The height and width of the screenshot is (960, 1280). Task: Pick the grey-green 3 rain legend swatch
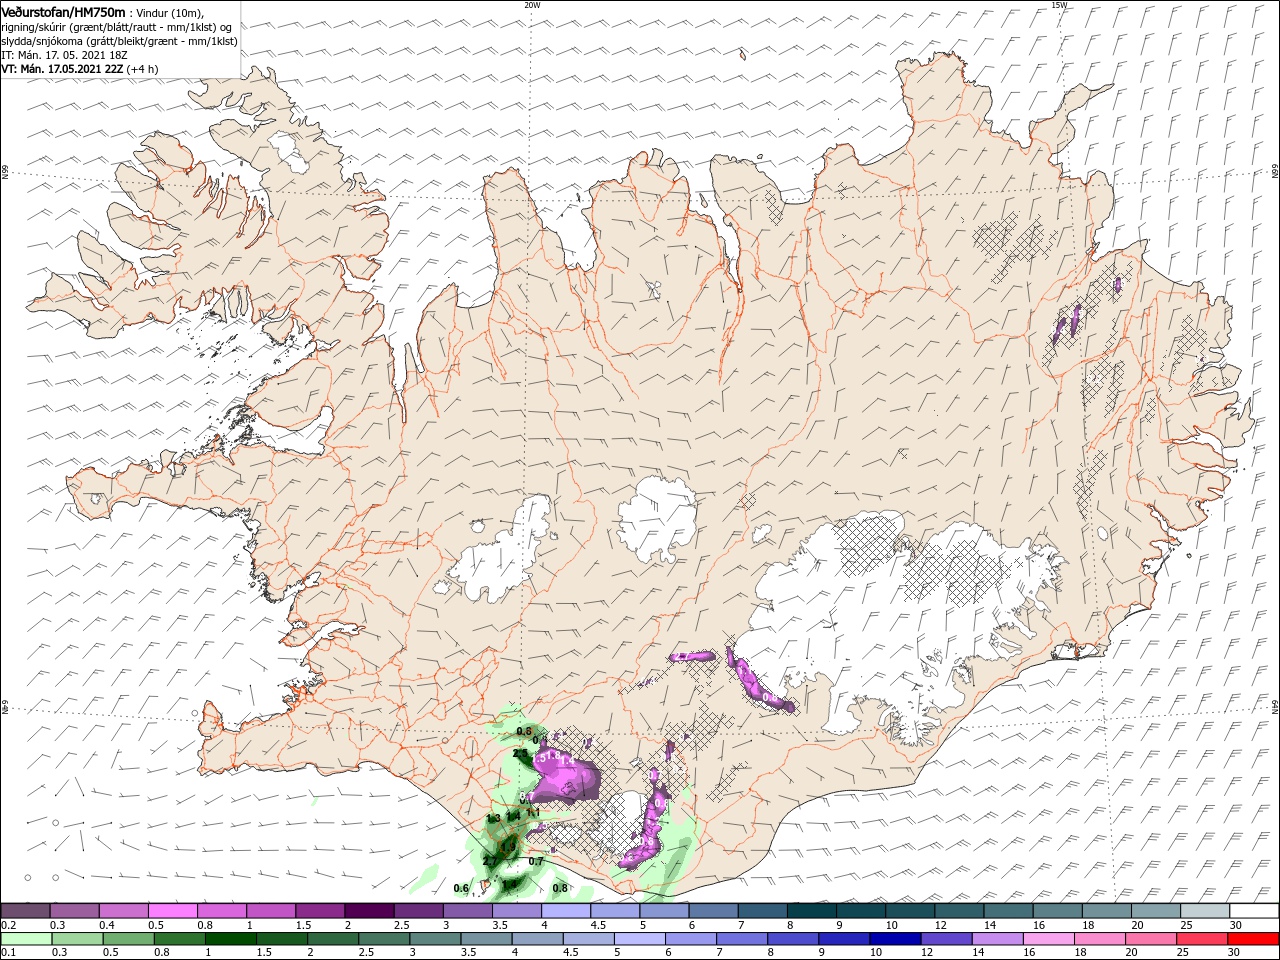[x=436, y=939]
